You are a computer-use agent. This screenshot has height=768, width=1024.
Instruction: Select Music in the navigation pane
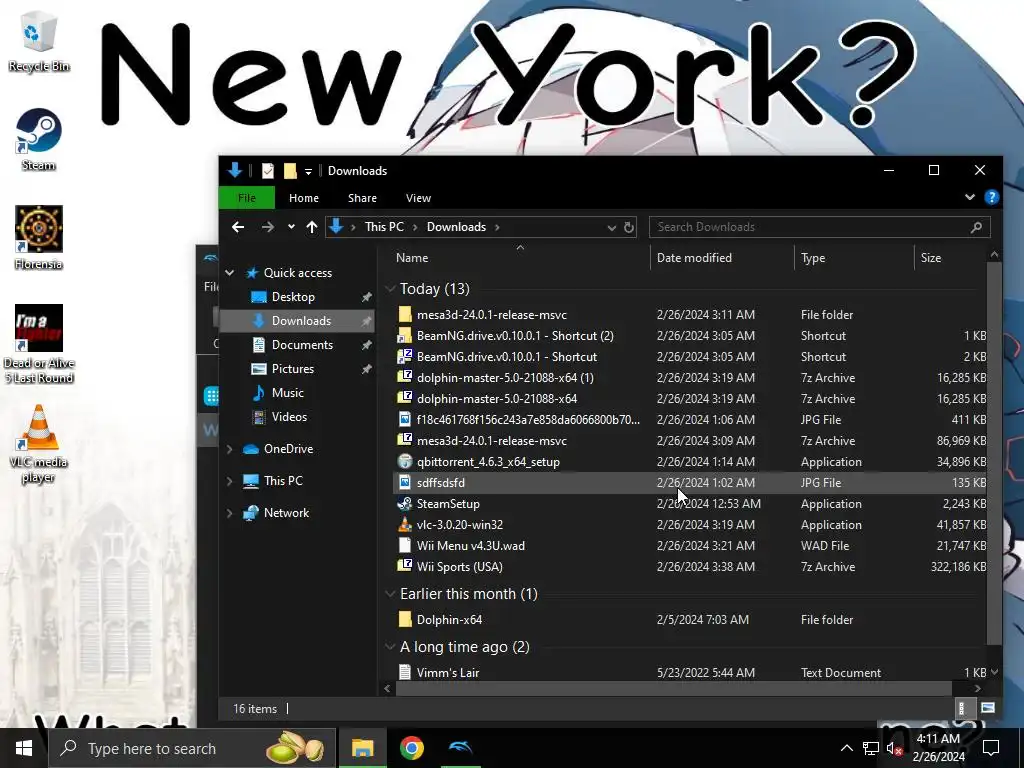click(287, 393)
